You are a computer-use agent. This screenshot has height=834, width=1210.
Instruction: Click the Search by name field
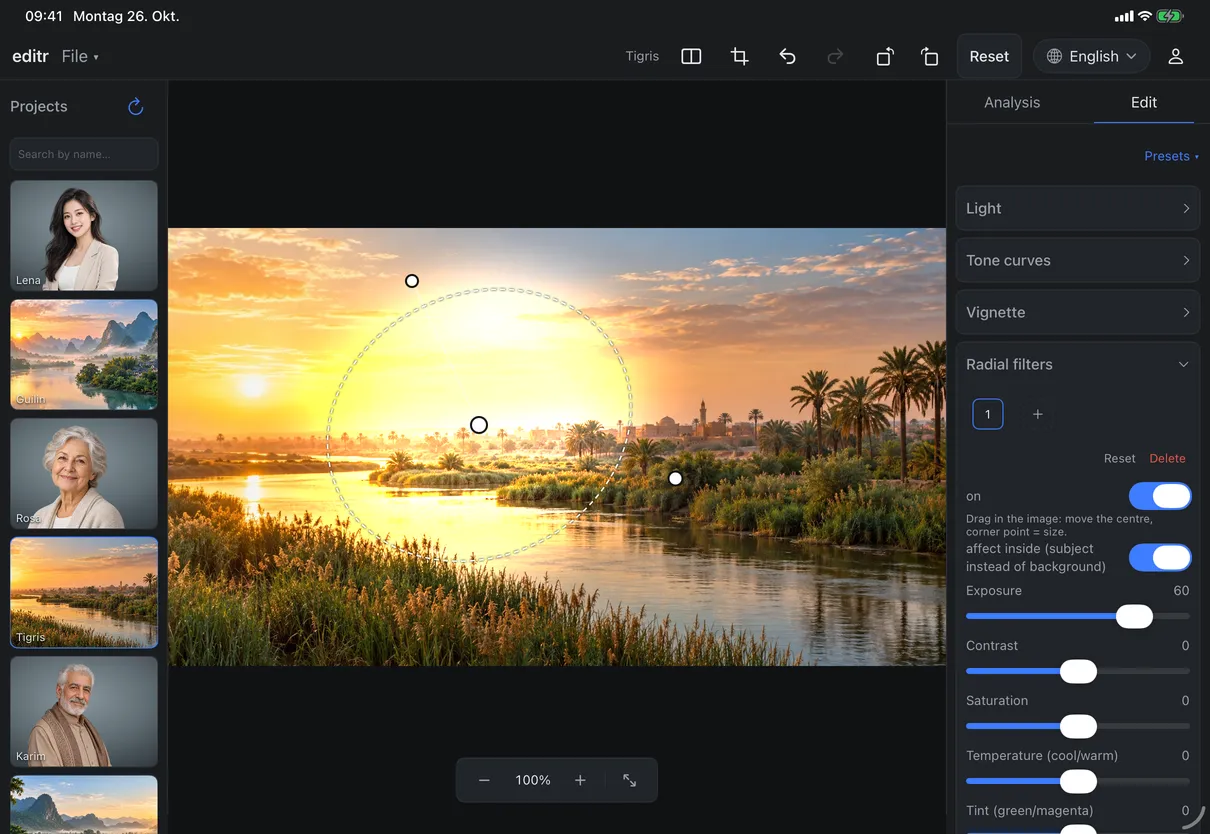84,154
